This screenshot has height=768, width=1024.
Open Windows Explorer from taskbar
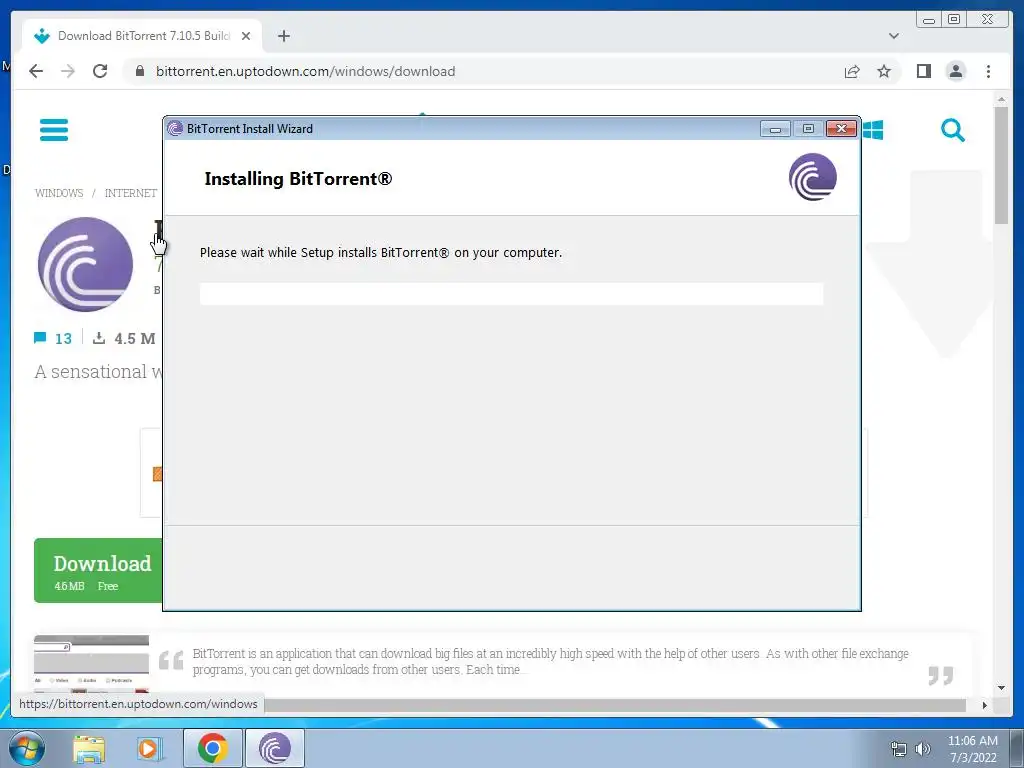89,749
